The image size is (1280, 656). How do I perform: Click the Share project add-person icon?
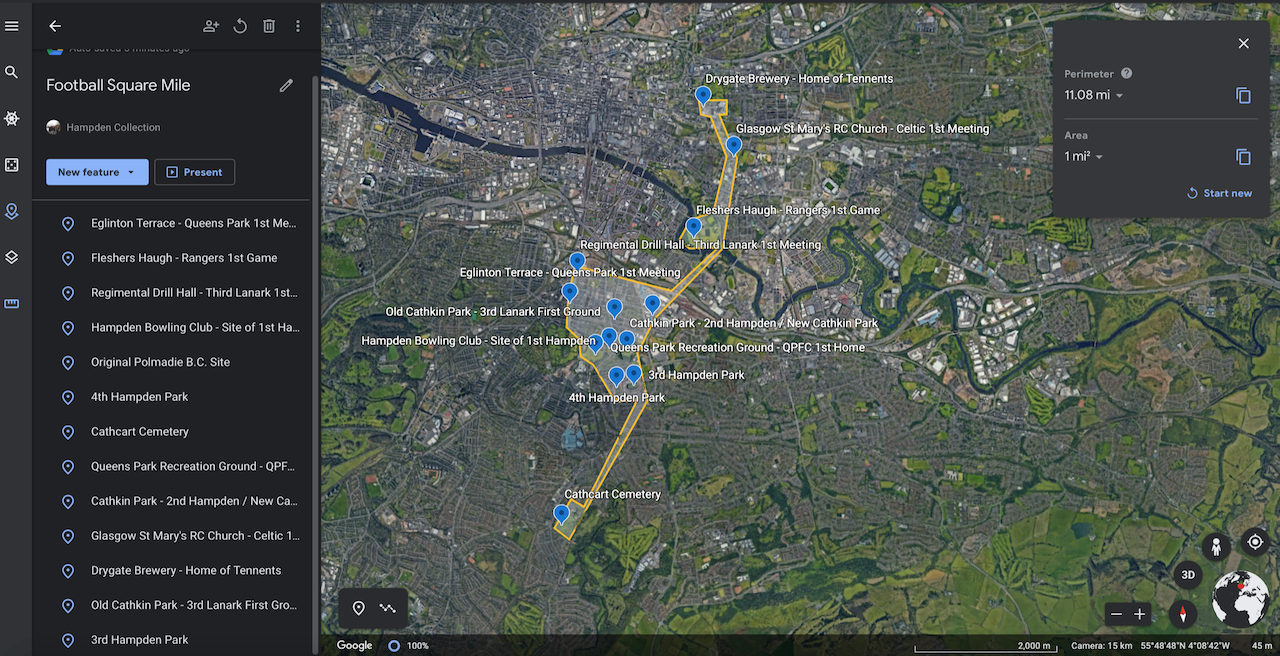211,26
